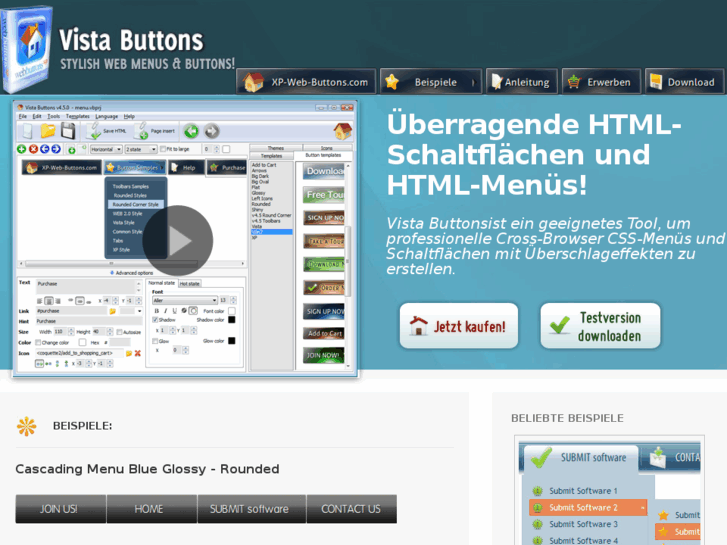This screenshot has width=727, height=545.
Task: Switch to the Hot state tab
Action: point(189,283)
